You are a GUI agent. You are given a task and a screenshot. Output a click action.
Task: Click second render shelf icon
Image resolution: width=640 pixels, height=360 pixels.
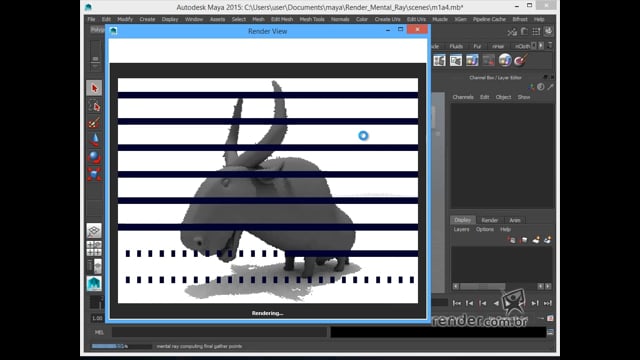coord(456,61)
